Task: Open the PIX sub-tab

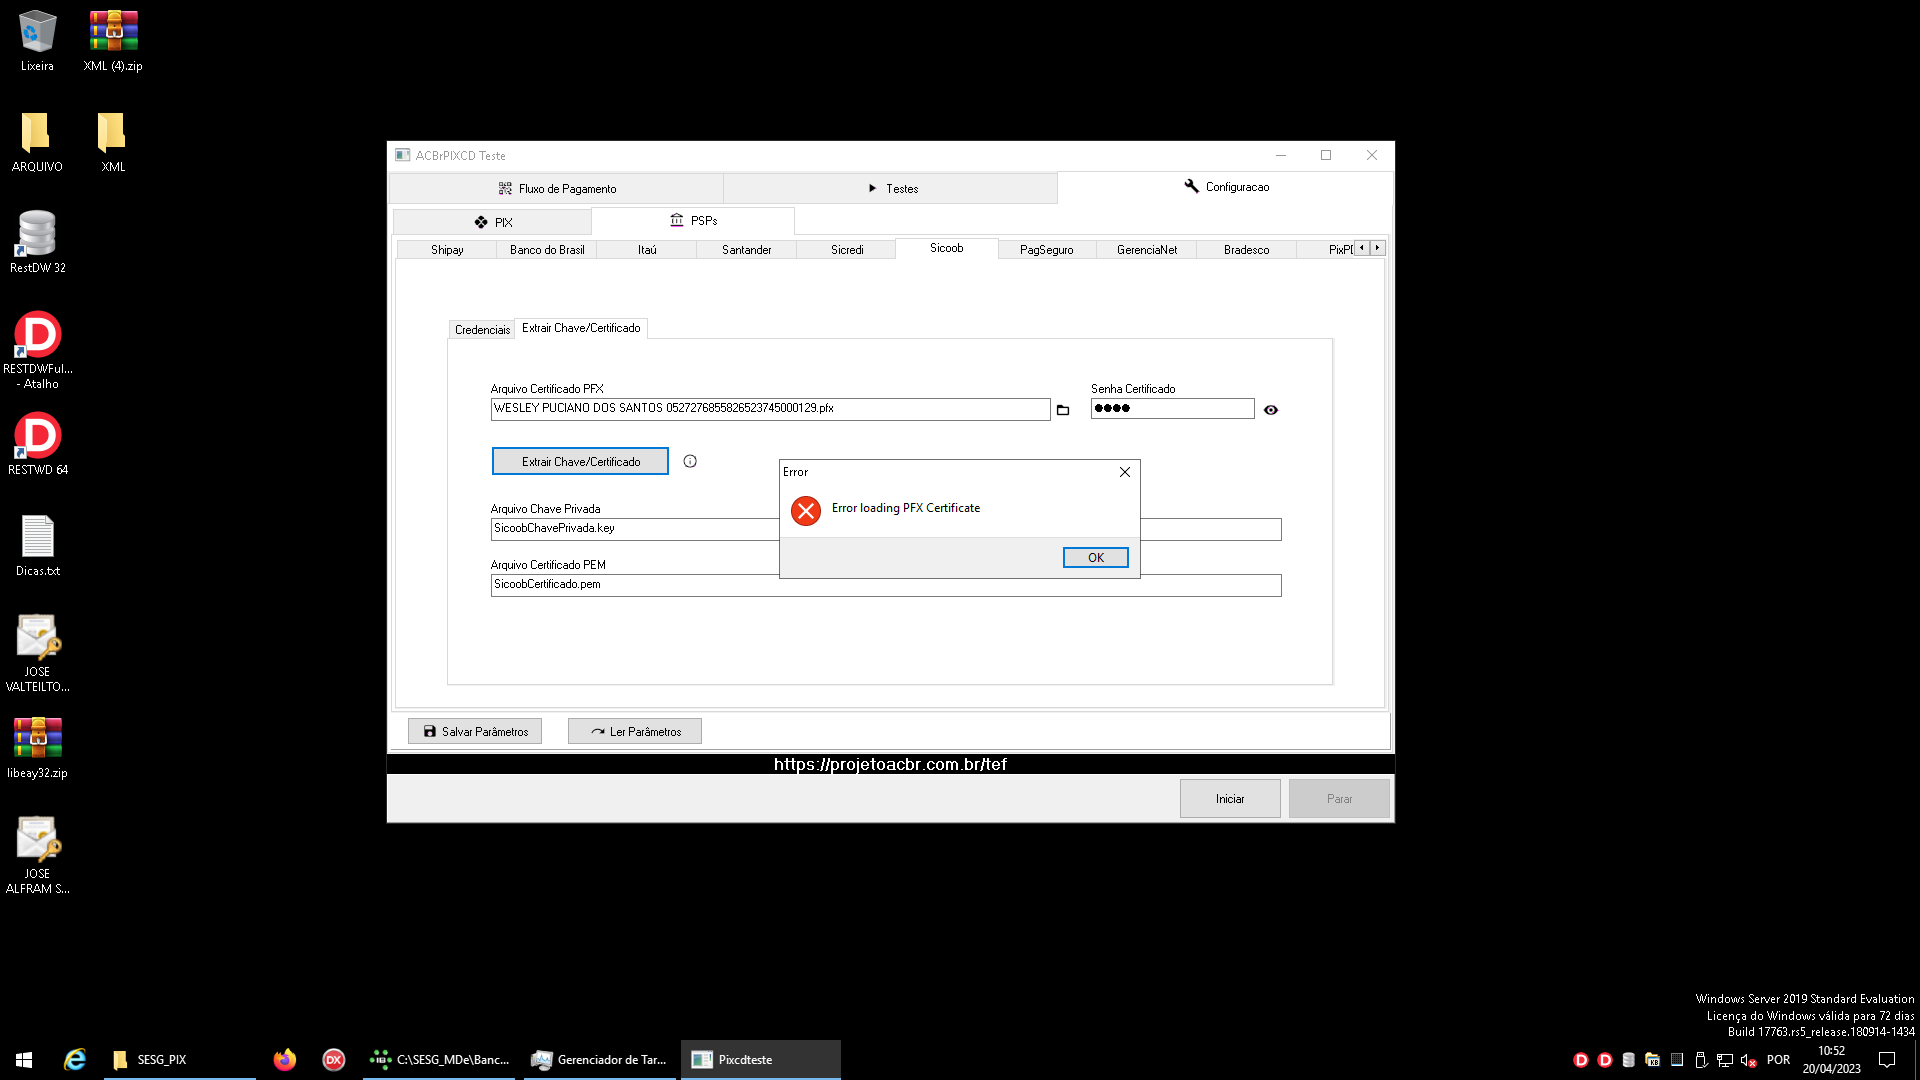Action: 492,222
